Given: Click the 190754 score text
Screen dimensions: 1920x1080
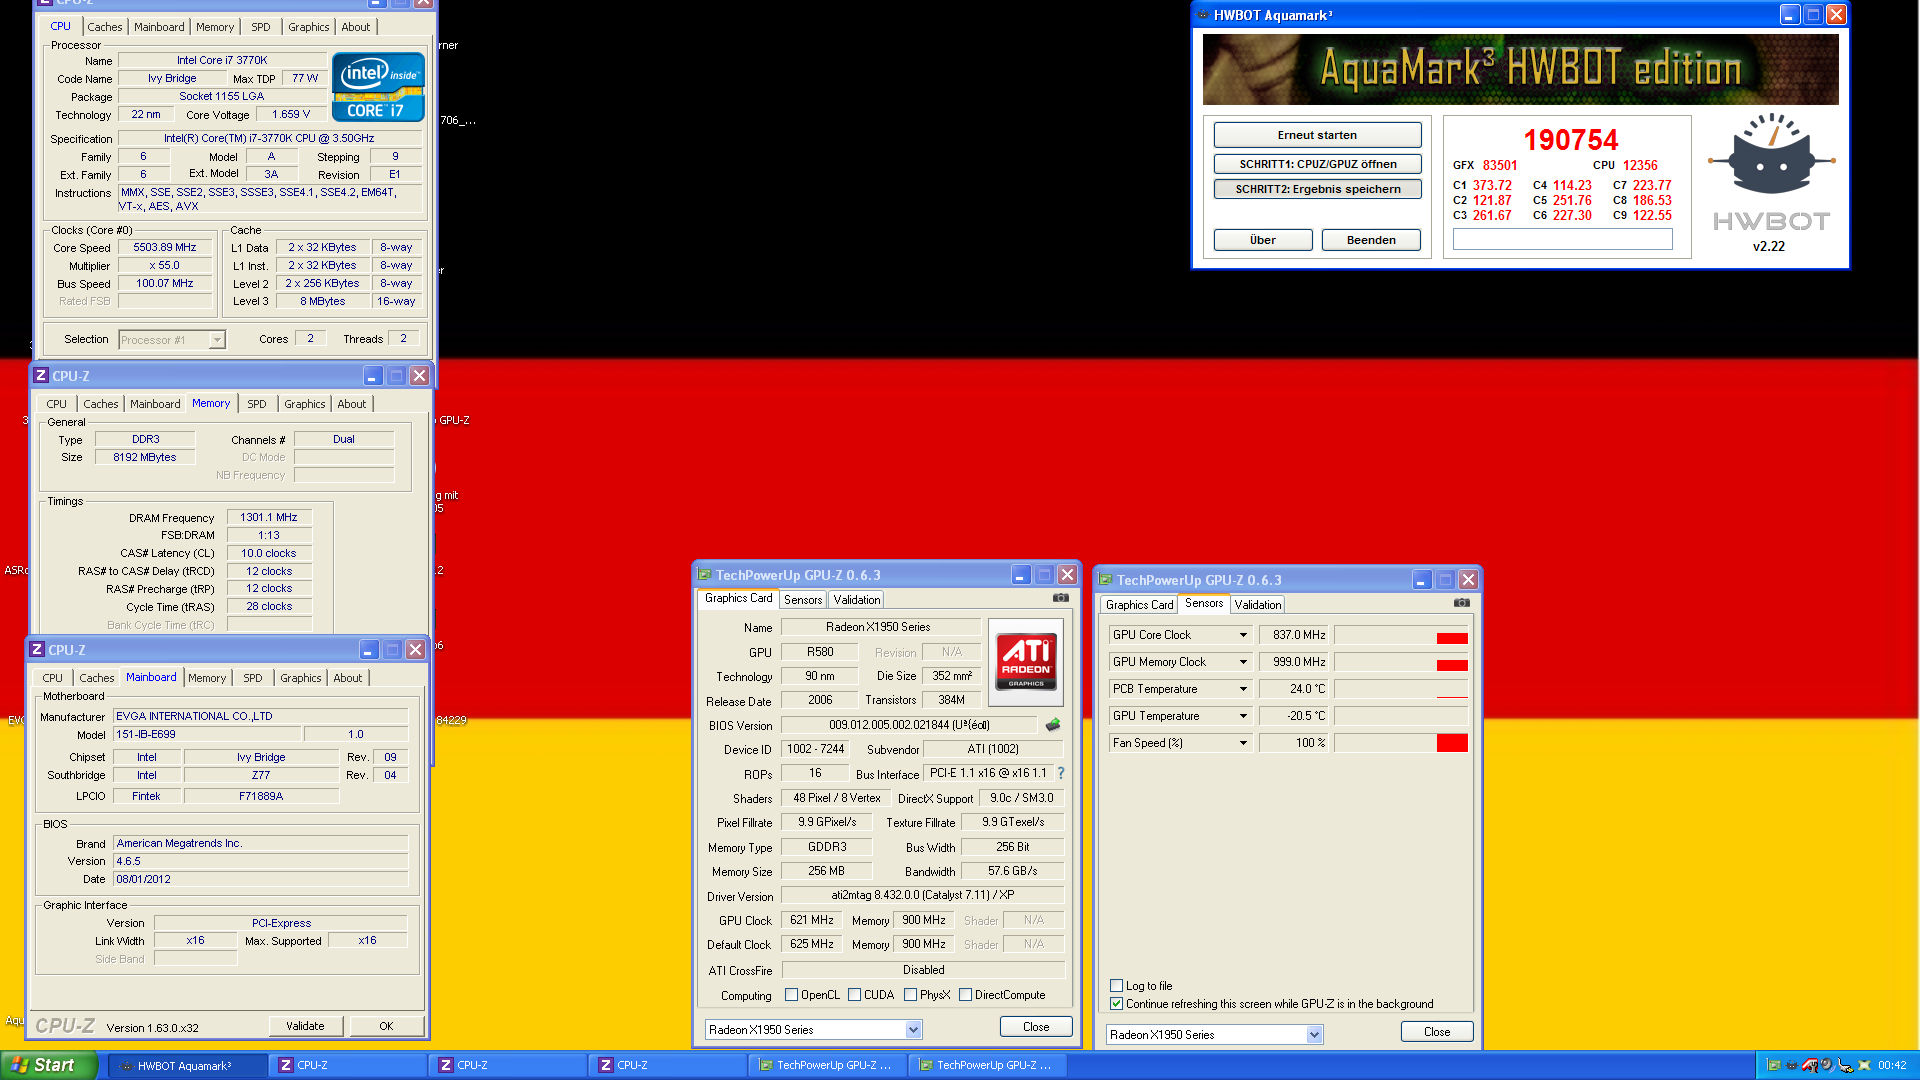Looking at the screenshot, I should click(1571, 140).
